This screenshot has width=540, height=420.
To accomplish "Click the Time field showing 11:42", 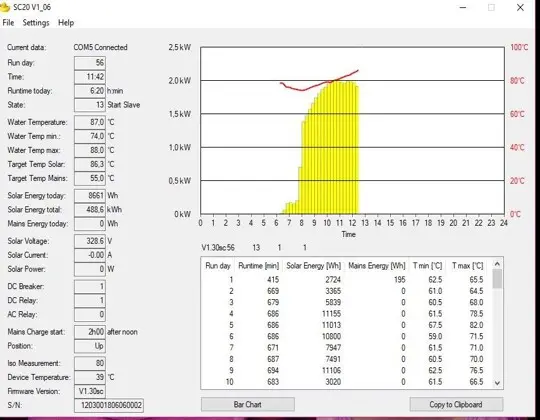I will (x=90, y=77).
